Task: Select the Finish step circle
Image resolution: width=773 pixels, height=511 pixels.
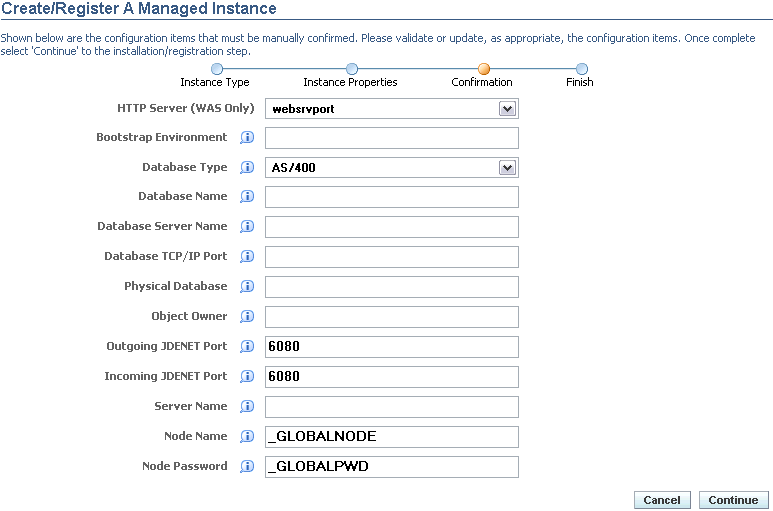Action: pyautogui.click(x=582, y=69)
